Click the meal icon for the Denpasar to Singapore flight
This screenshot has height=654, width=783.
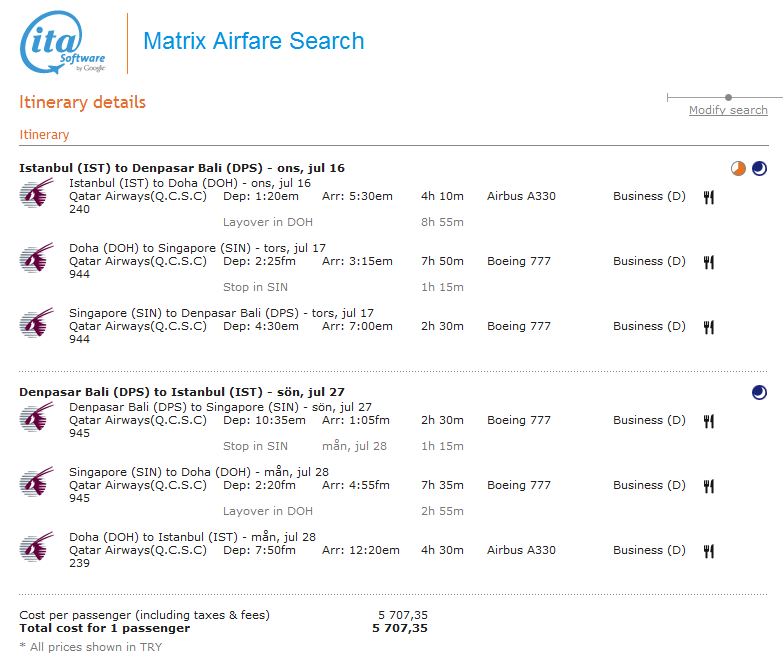(x=709, y=421)
